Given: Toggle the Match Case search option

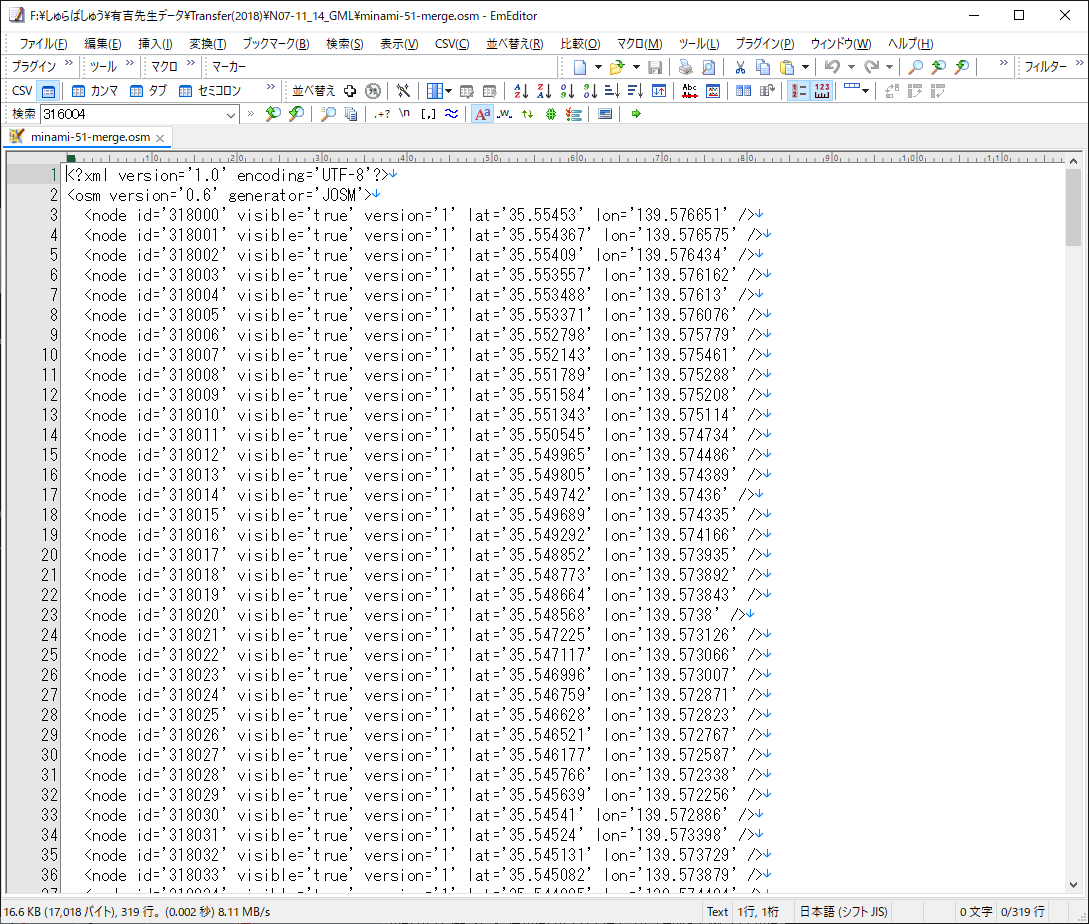Looking at the screenshot, I should coord(482,114).
